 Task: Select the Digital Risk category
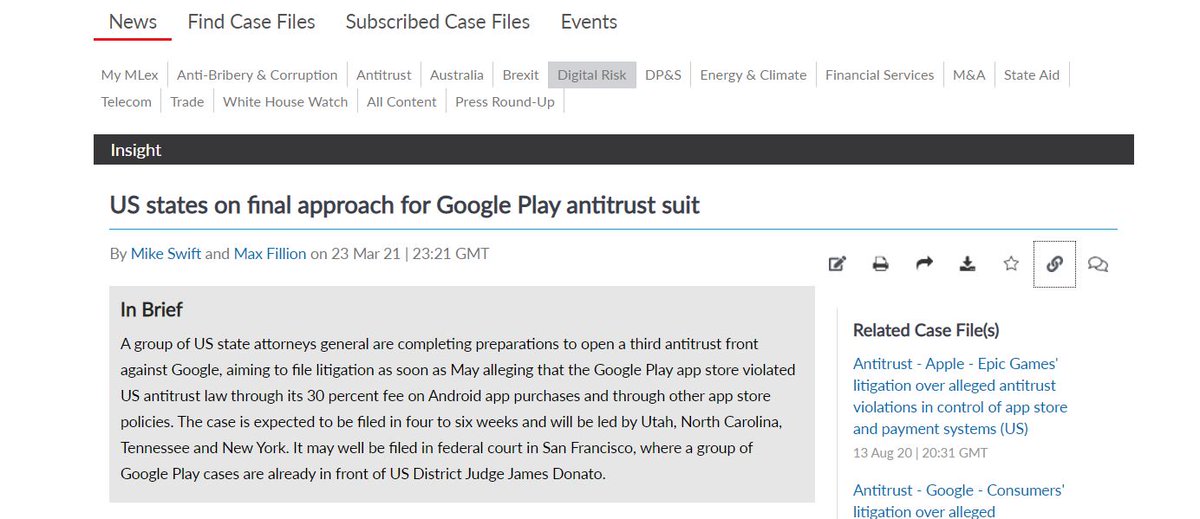tap(592, 75)
